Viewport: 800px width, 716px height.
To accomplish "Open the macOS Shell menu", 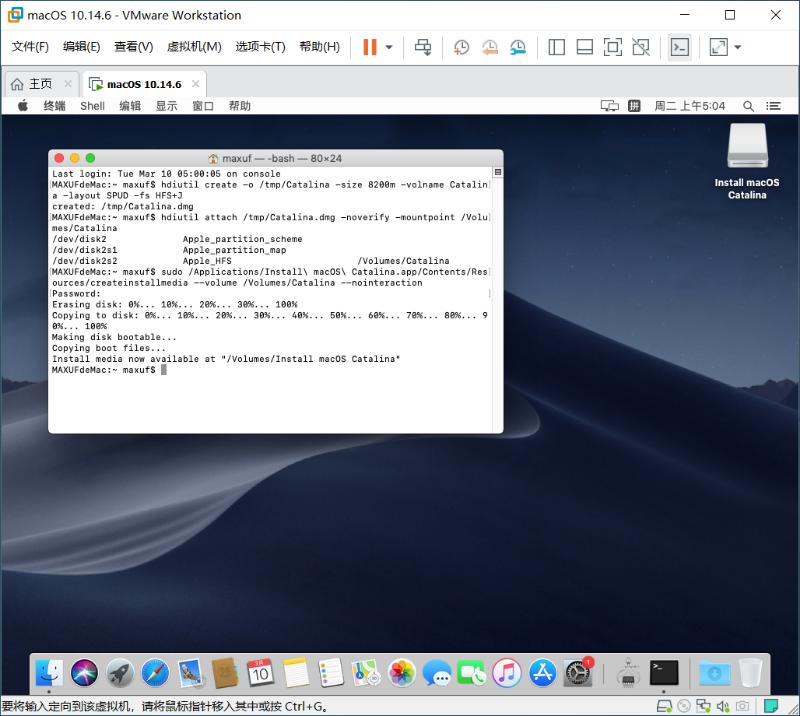I will [92, 105].
